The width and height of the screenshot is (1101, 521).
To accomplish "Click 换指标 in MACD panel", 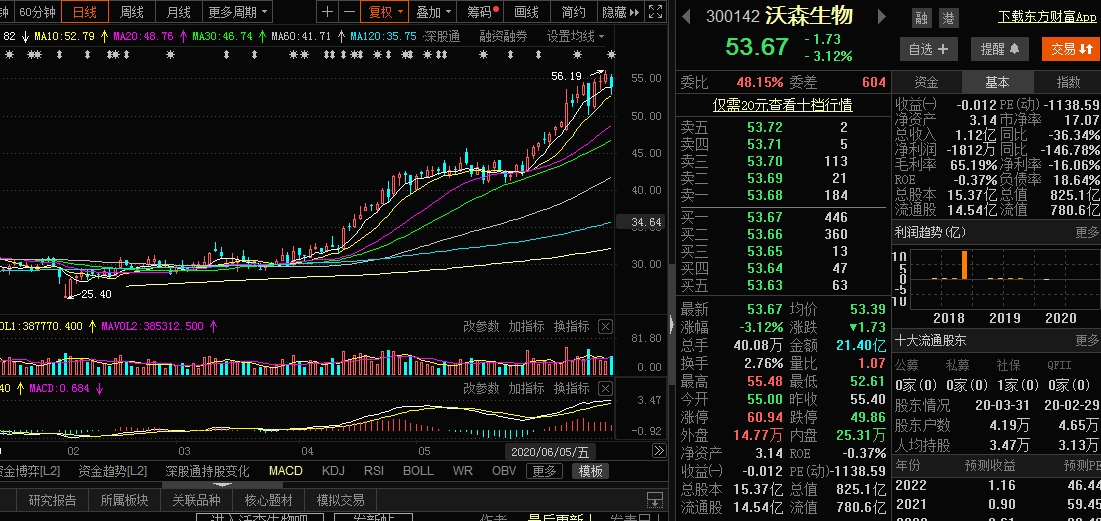I will coord(572,388).
